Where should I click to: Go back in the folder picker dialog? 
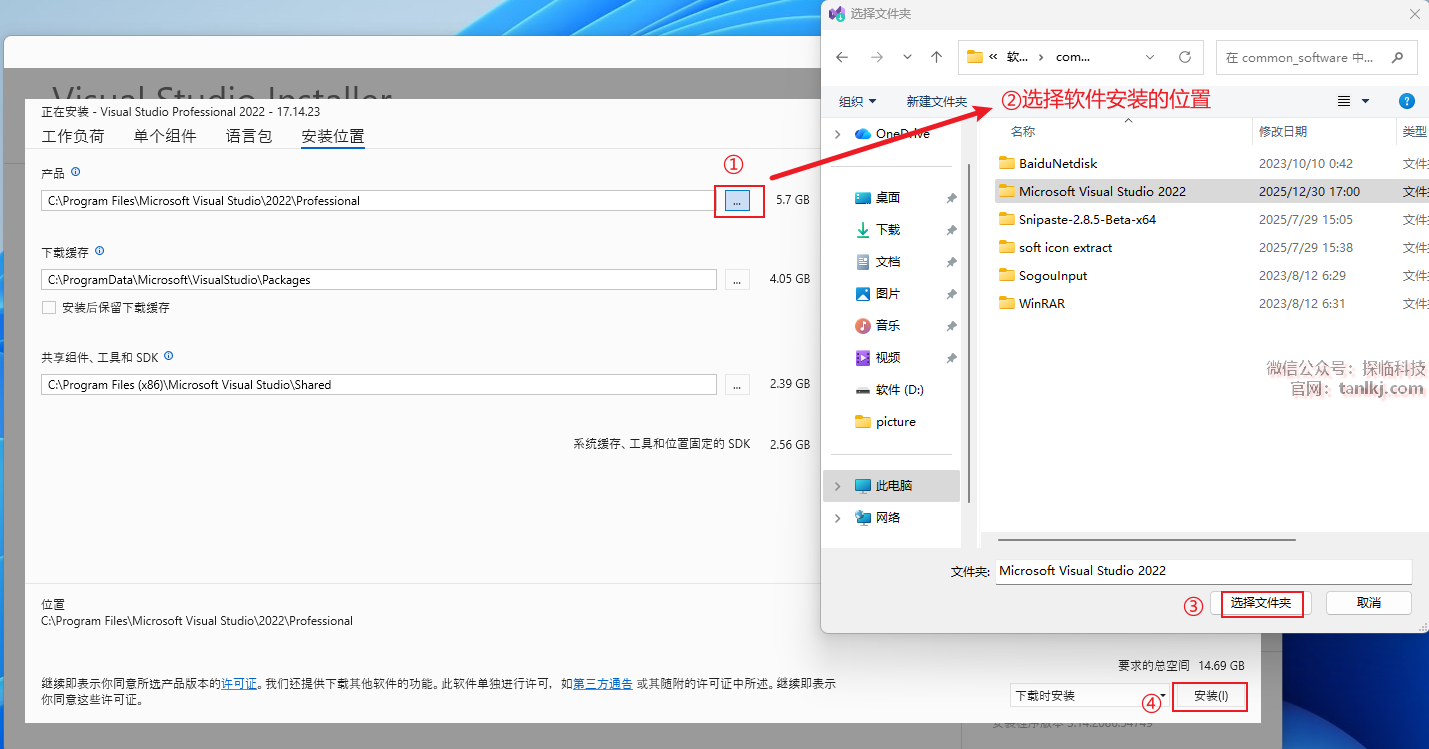[x=842, y=57]
